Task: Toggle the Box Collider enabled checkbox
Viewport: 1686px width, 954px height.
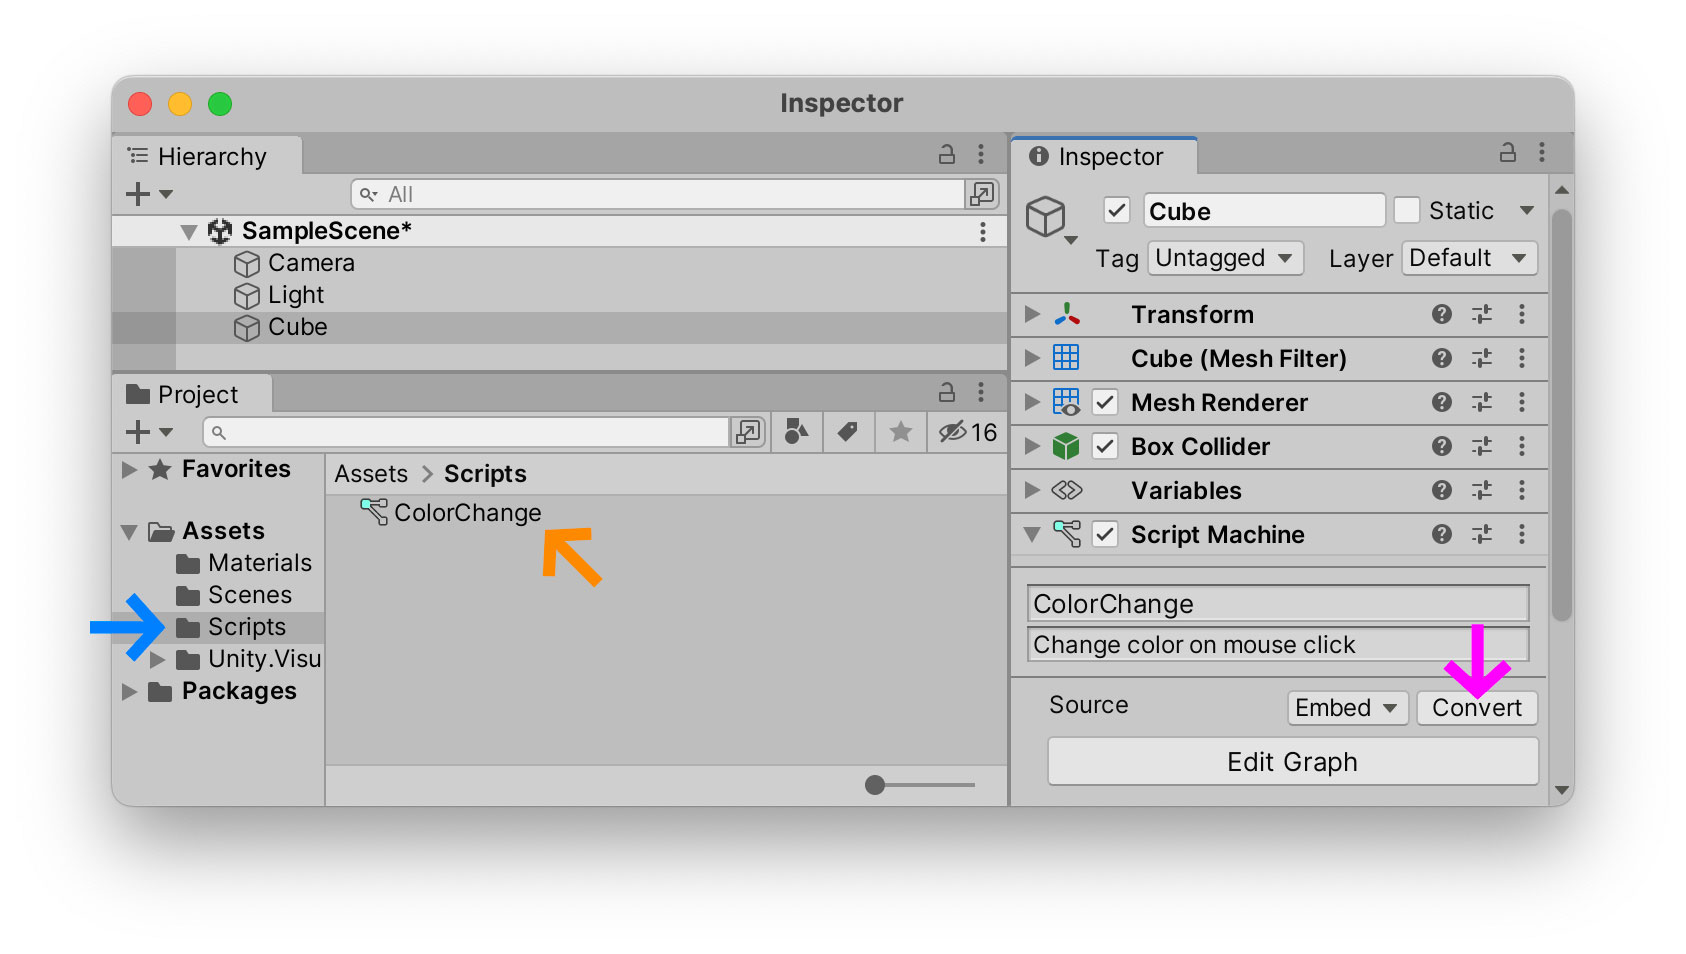Action: 1105,446
